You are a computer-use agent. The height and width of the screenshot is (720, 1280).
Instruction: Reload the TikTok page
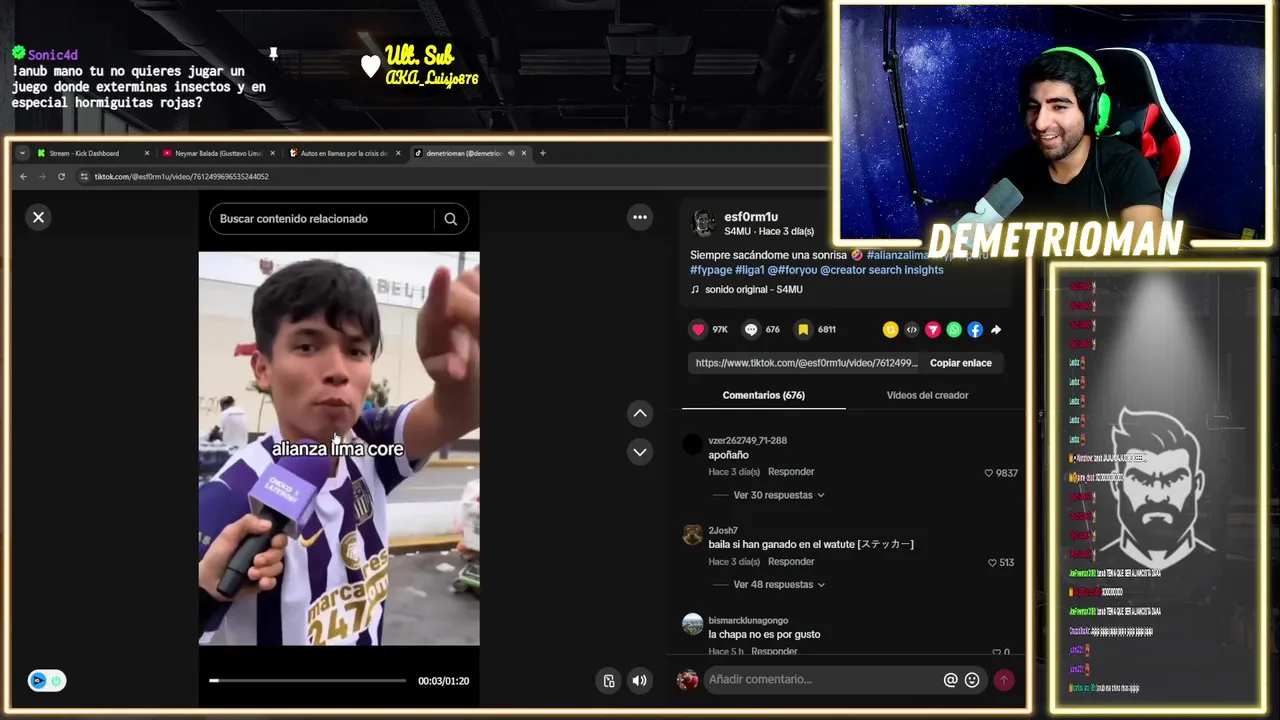(61, 176)
